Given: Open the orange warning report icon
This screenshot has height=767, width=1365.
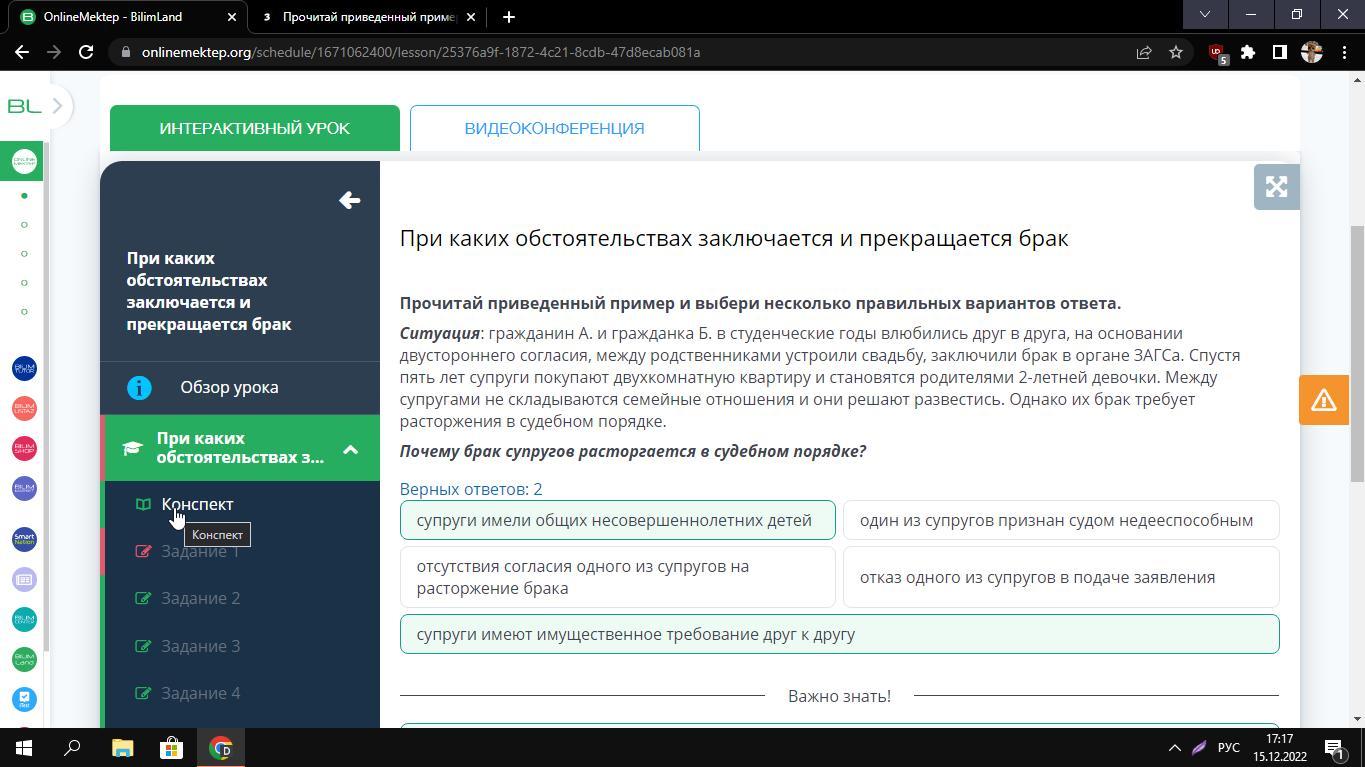Looking at the screenshot, I should coord(1324,400).
